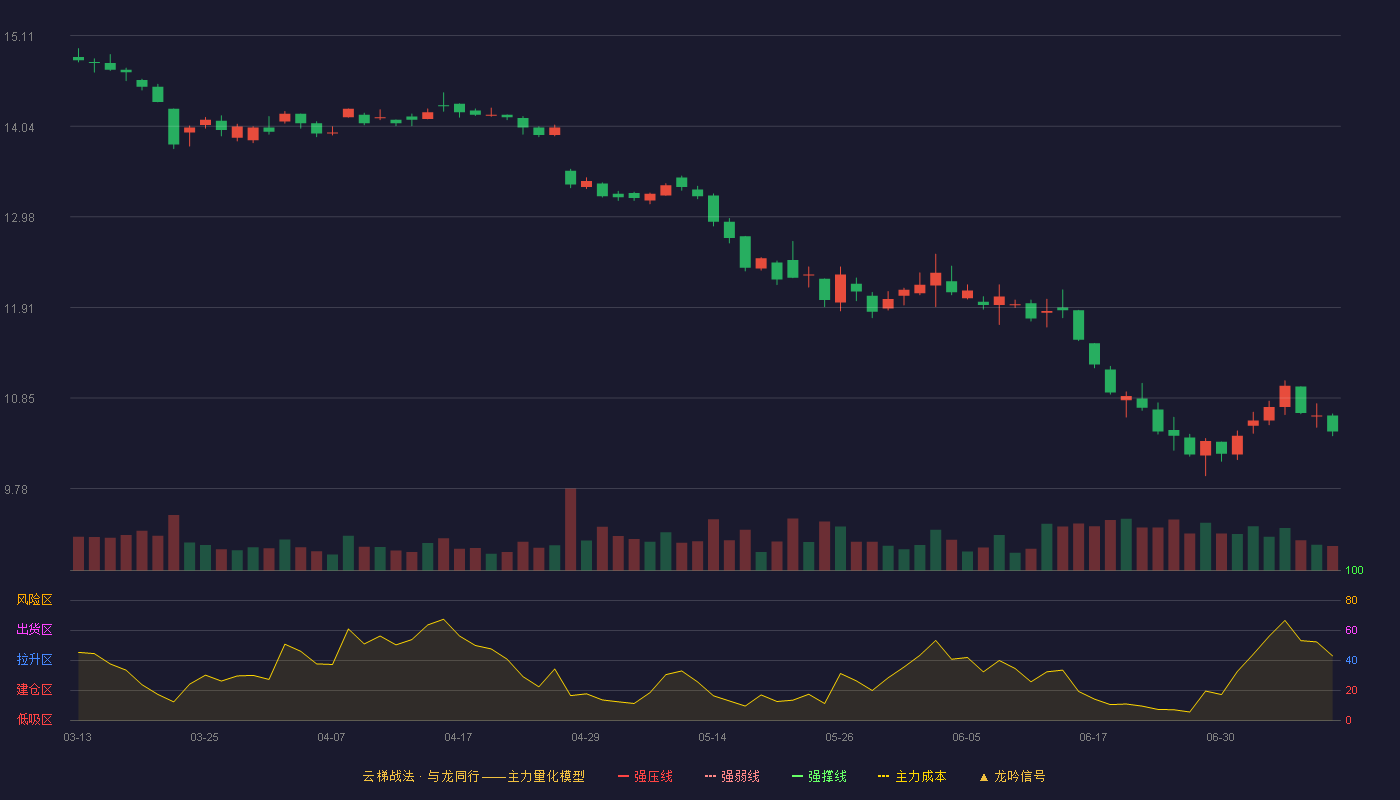Select the 风险区 zone label
This screenshot has width=1400, height=800.
tap(34, 600)
